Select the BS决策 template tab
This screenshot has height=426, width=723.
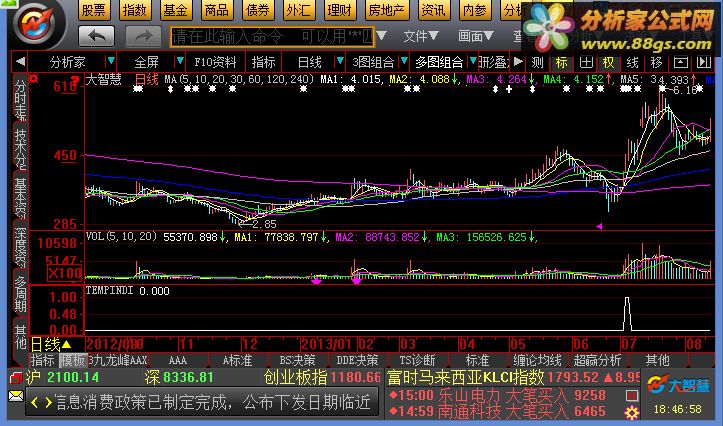click(297, 360)
